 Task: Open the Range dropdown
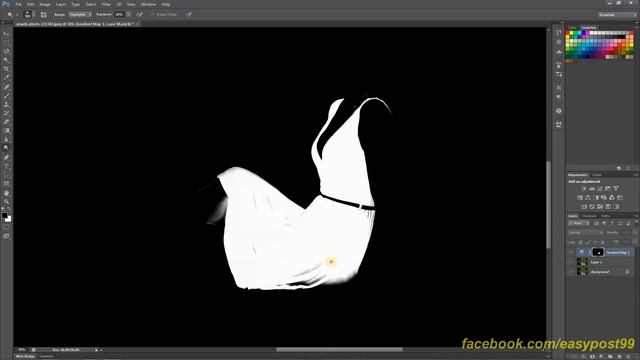point(80,14)
